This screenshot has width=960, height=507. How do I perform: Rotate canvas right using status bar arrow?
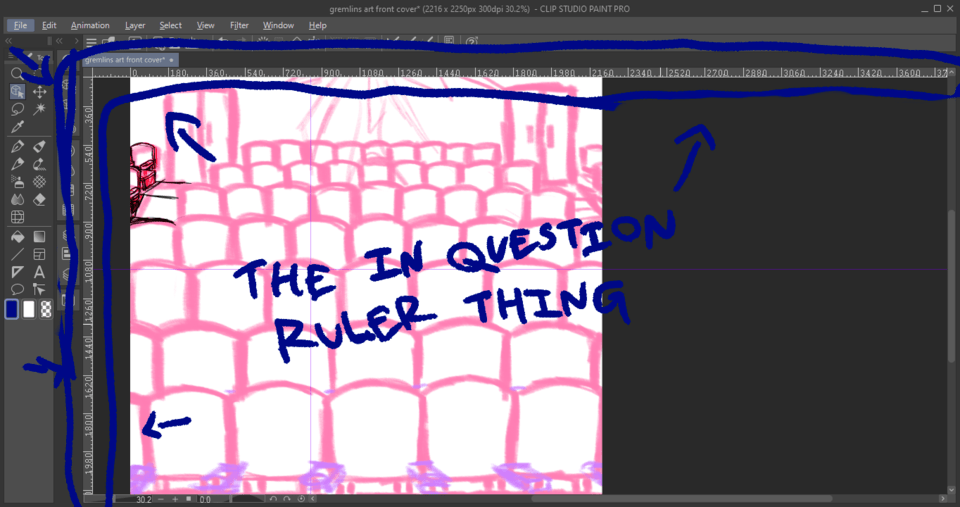(x=287, y=500)
